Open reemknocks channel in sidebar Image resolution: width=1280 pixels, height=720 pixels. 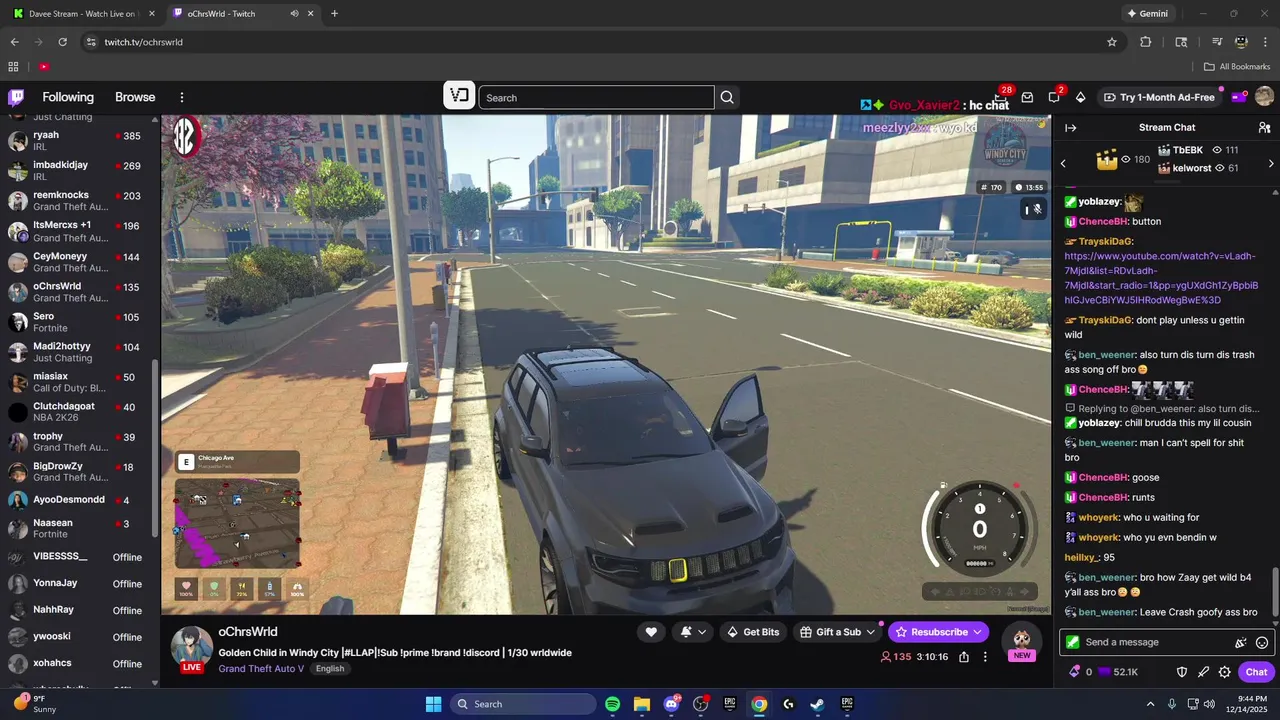tap(78, 201)
